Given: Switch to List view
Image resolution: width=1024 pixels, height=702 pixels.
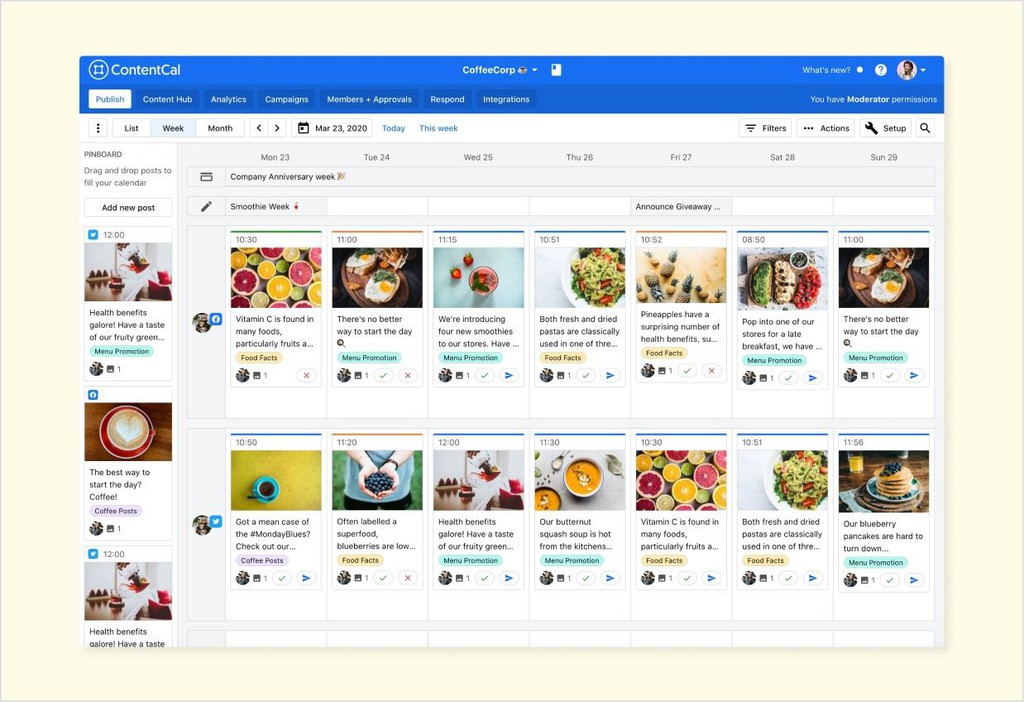Looking at the screenshot, I should point(131,128).
